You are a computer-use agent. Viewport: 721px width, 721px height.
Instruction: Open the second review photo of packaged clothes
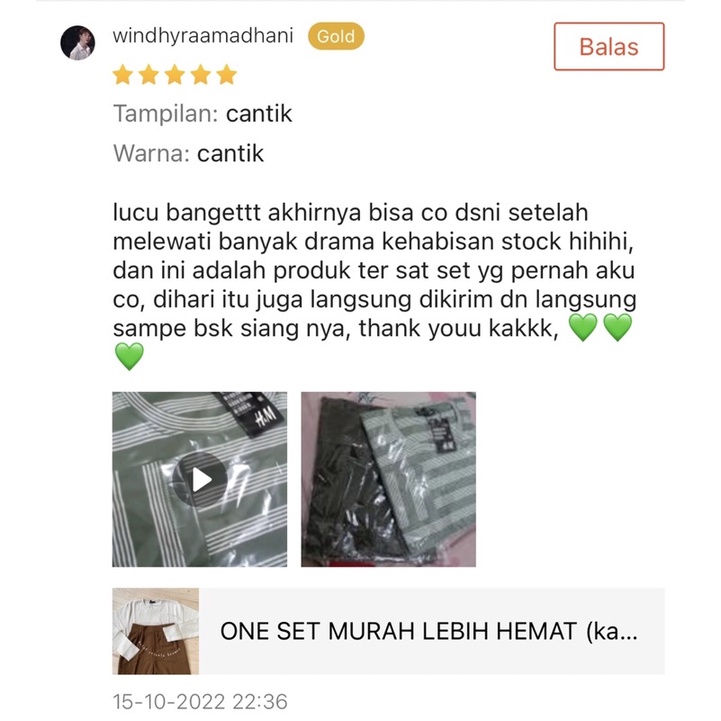click(x=389, y=479)
